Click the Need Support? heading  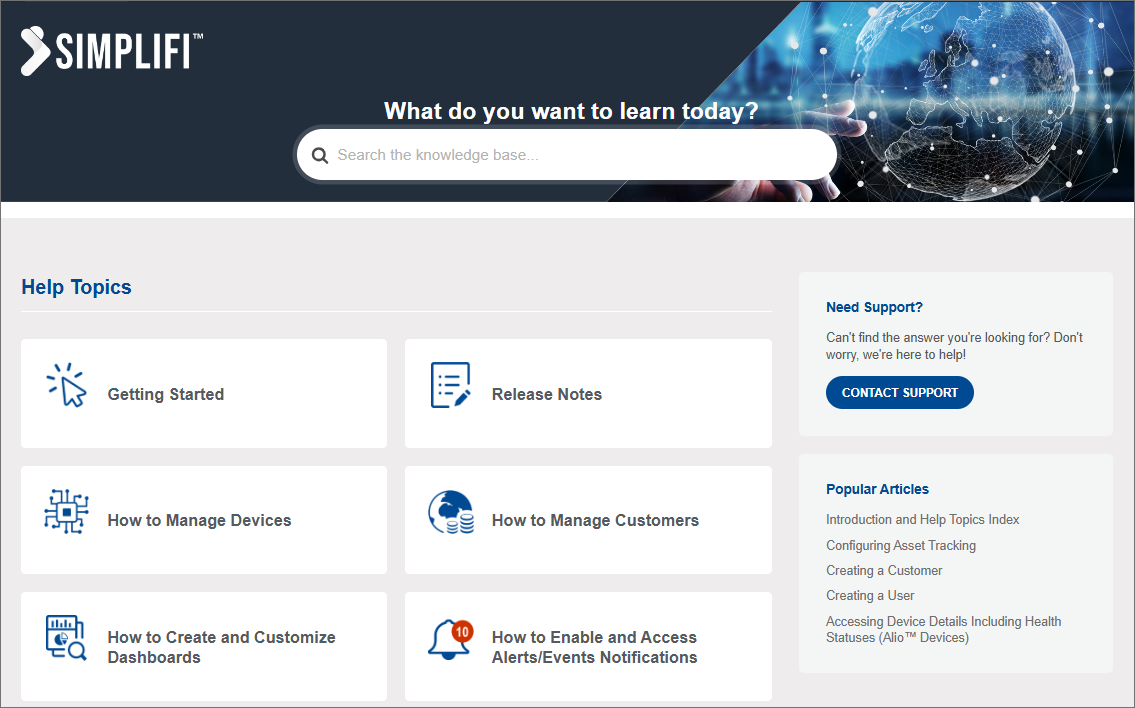click(874, 307)
